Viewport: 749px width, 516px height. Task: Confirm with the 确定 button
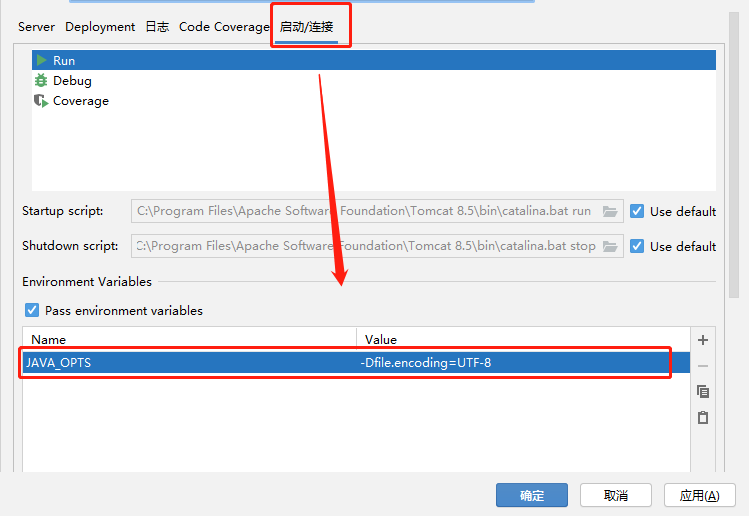coord(532,495)
